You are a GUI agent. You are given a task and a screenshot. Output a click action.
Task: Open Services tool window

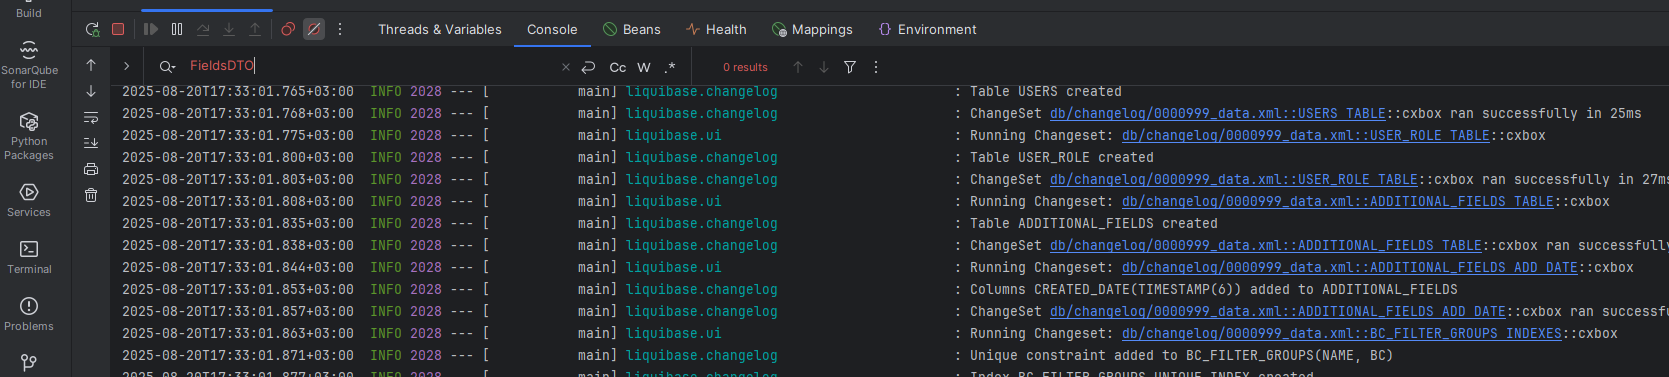29,200
